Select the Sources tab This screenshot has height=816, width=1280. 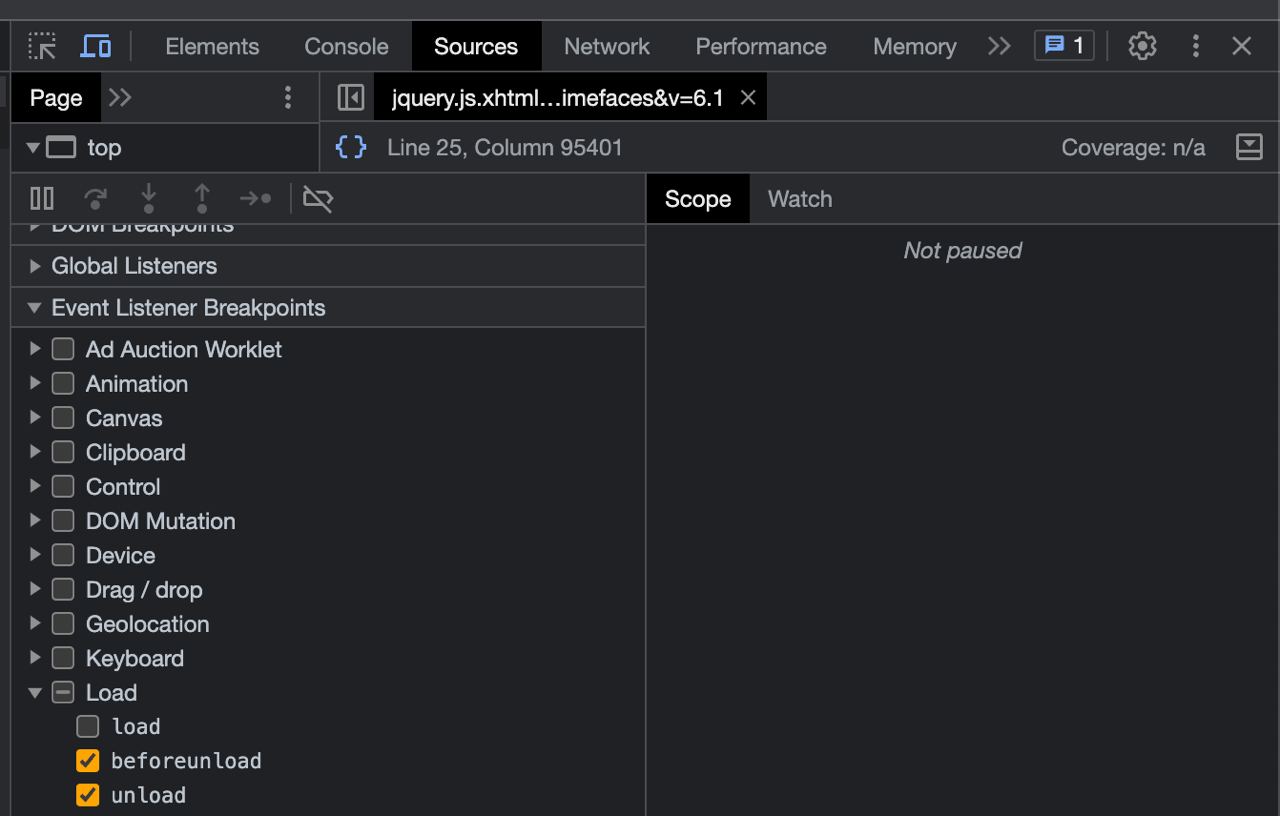(x=476, y=46)
